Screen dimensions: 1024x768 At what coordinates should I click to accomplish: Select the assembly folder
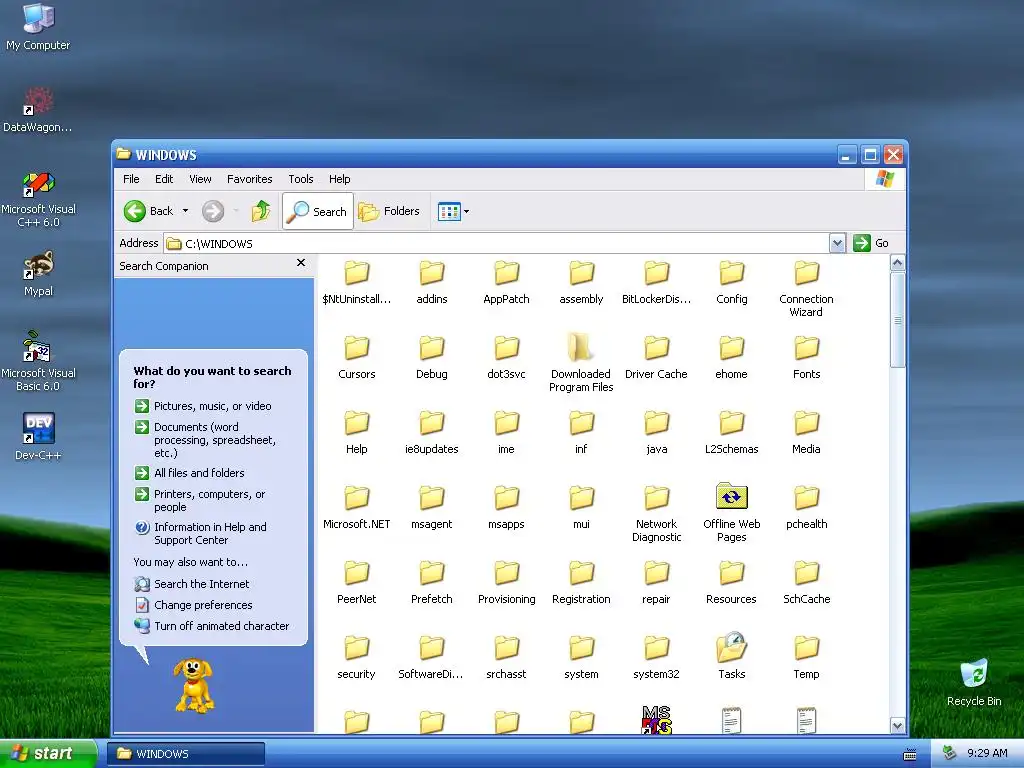coord(581,283)
